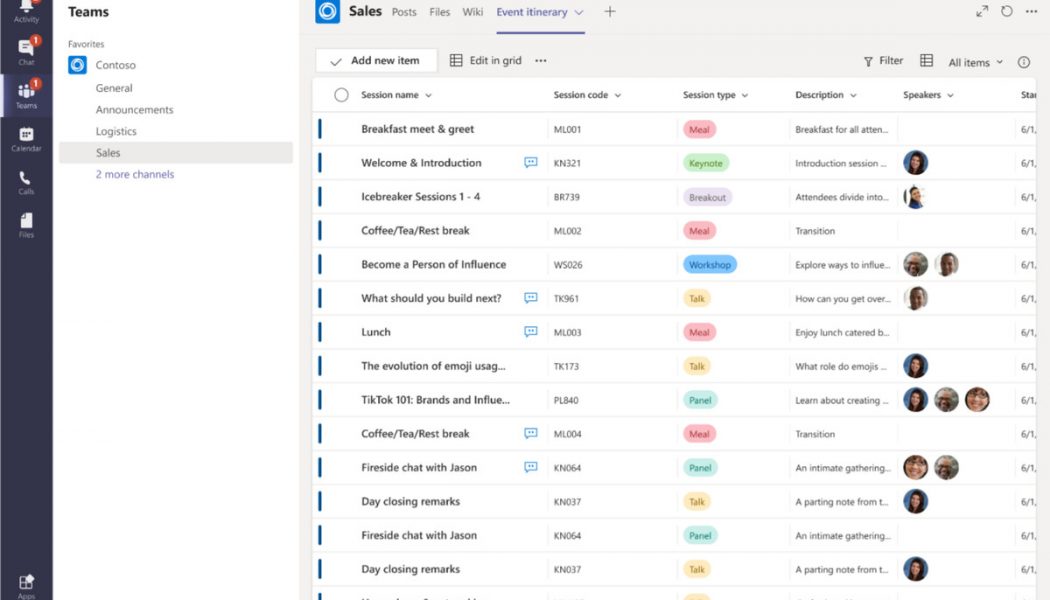The height and width of the screenshot is (600, 1050).
Task: Select all rows with the header circle
Action: click(x=341, y=94)
